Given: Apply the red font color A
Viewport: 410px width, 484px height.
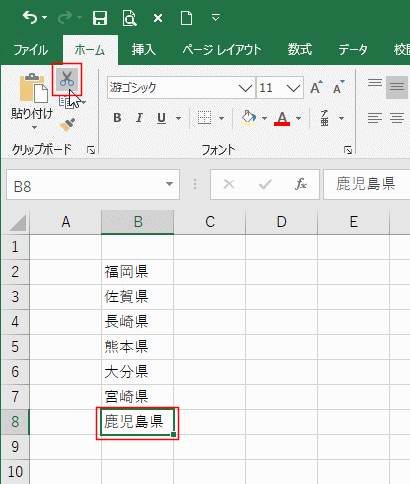Looking at the screenshot, I should [x=282, y=118].
